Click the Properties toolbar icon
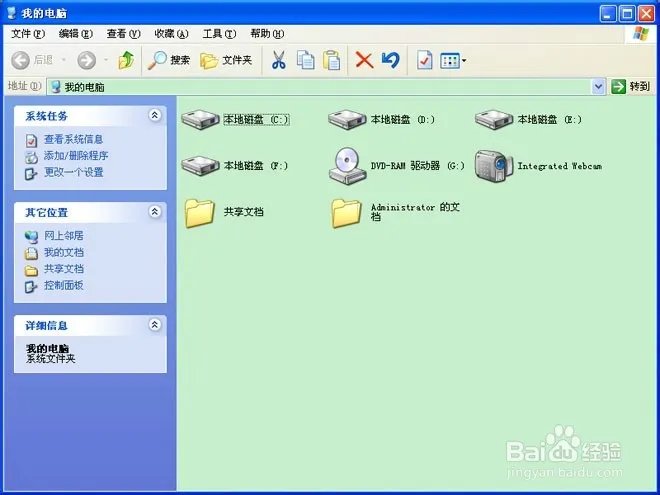This screenshot has height=495, width=660. pyautogui.click(x=424, y=60)
